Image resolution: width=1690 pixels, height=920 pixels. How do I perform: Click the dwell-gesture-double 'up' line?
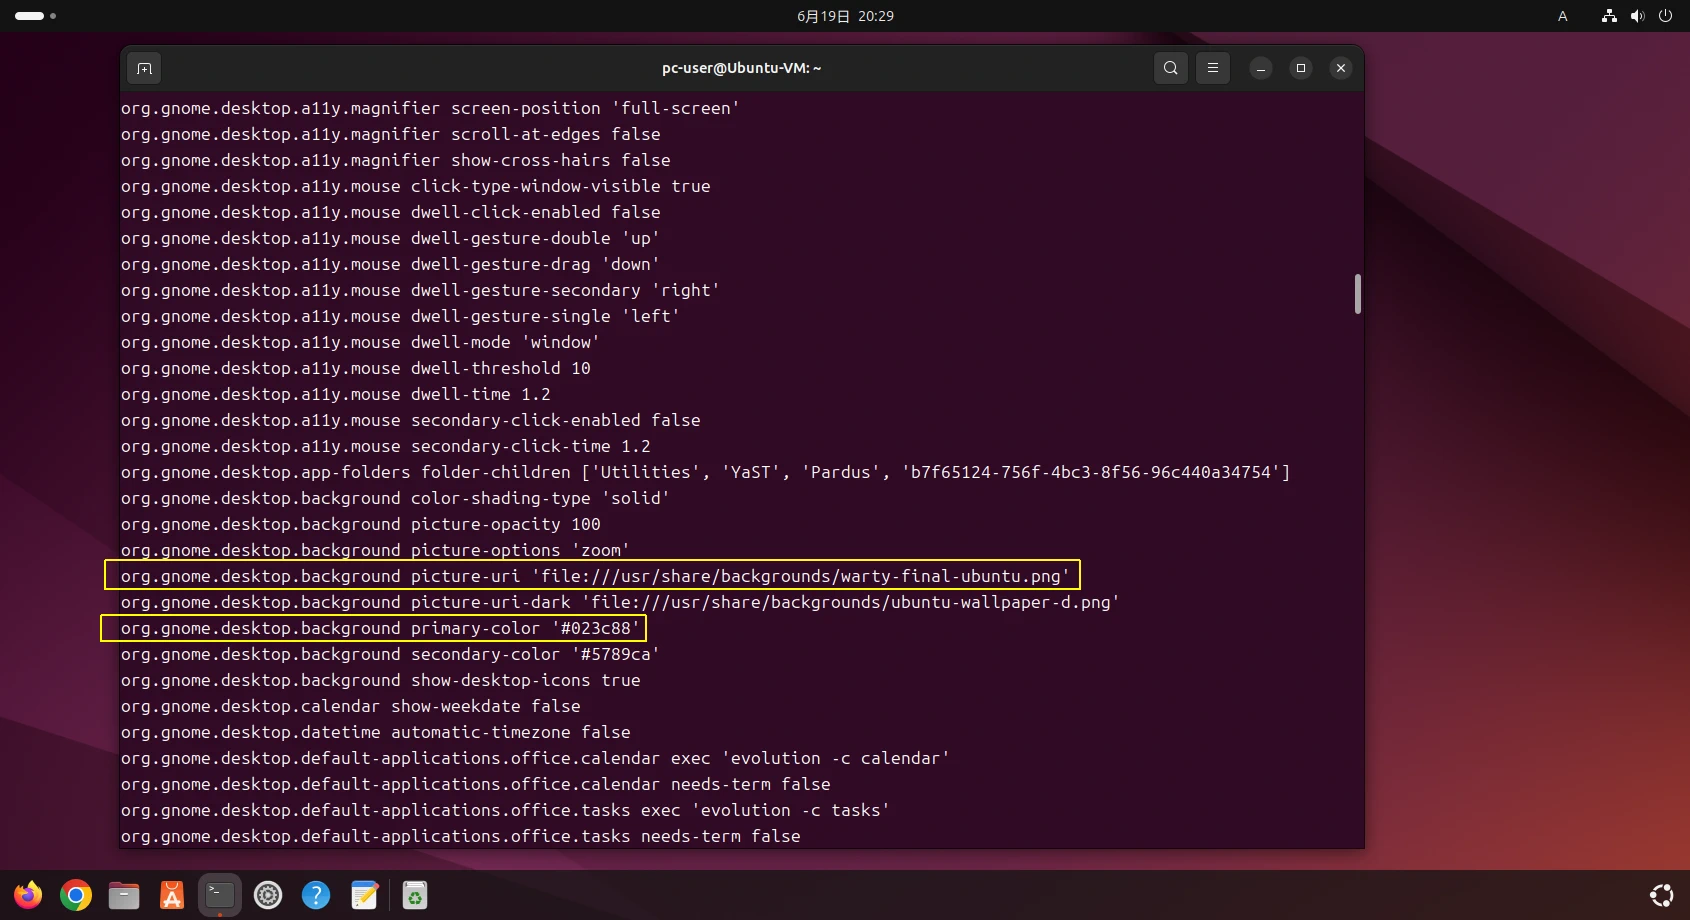390,238
